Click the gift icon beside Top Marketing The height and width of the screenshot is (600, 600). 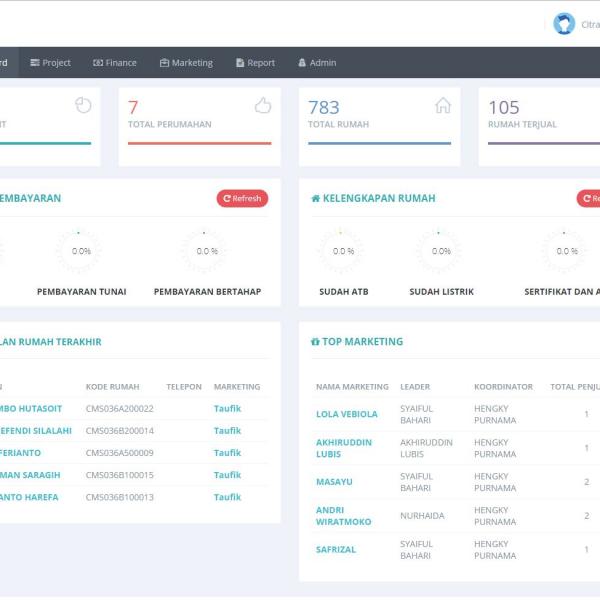(316, 342)
